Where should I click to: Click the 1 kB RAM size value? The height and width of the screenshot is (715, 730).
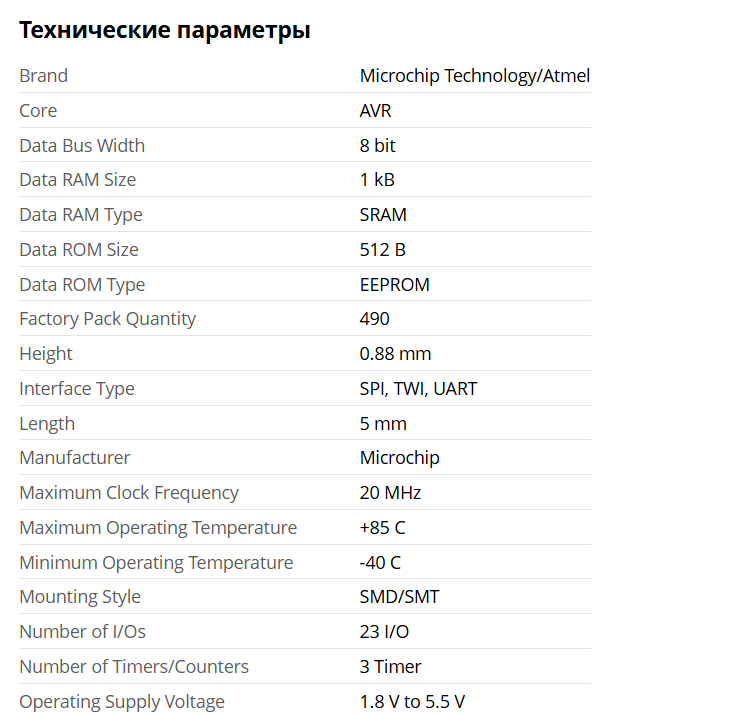point(377,180)
